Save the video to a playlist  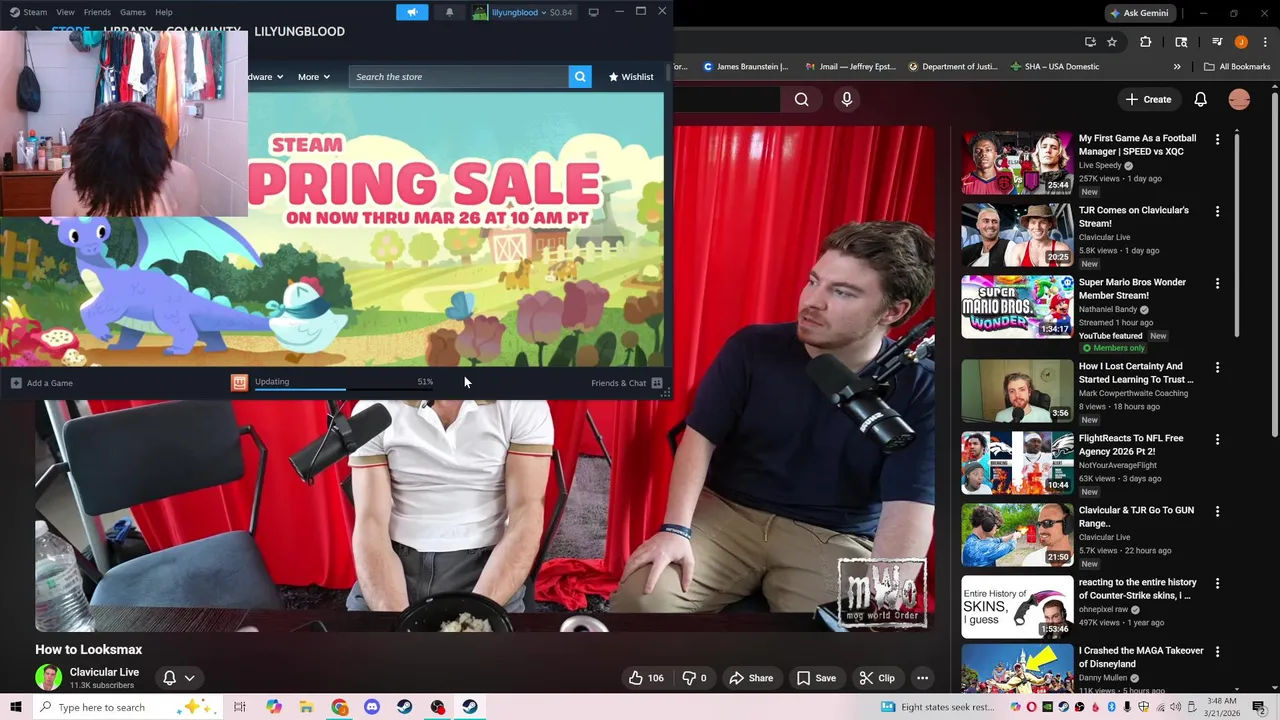(x=816, y=678)
